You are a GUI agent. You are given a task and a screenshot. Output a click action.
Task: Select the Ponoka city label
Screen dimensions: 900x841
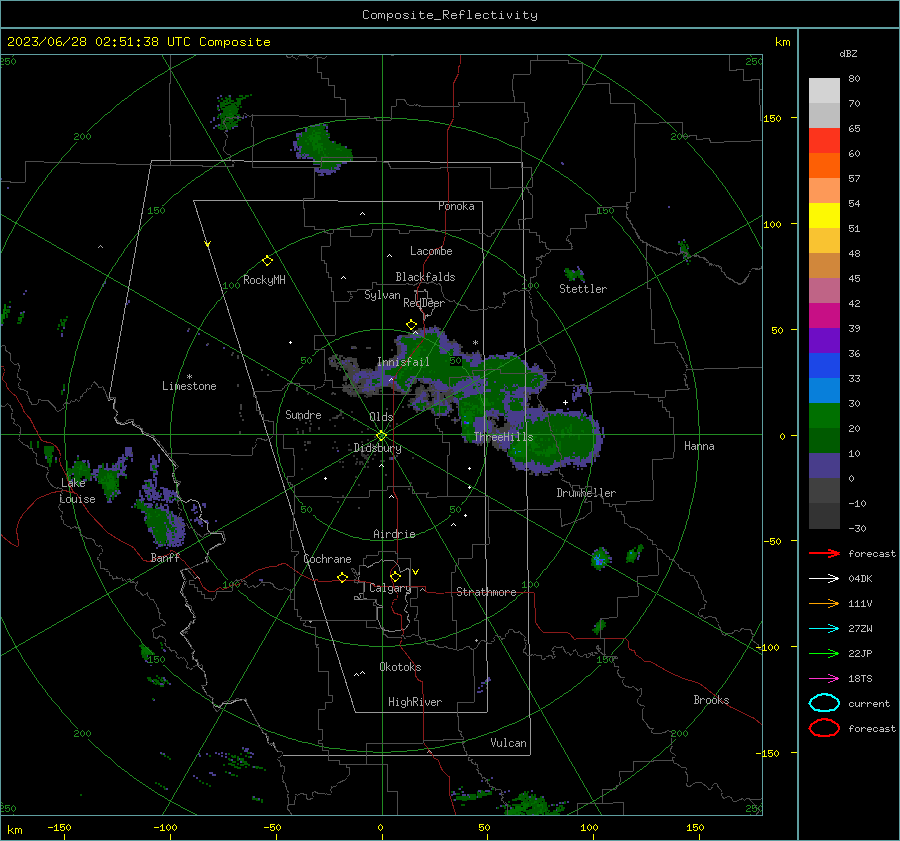pyautogui.click(x=456, y=206)
